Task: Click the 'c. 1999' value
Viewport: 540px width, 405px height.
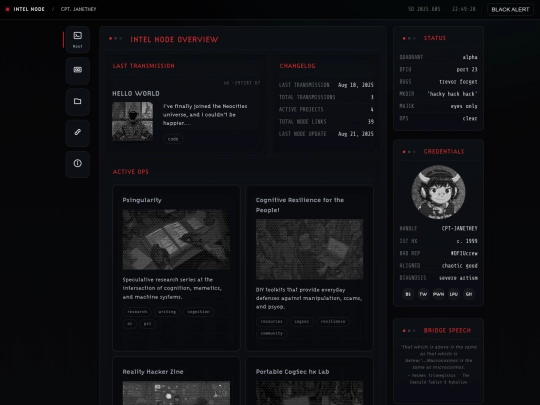Action: [467, 241]
